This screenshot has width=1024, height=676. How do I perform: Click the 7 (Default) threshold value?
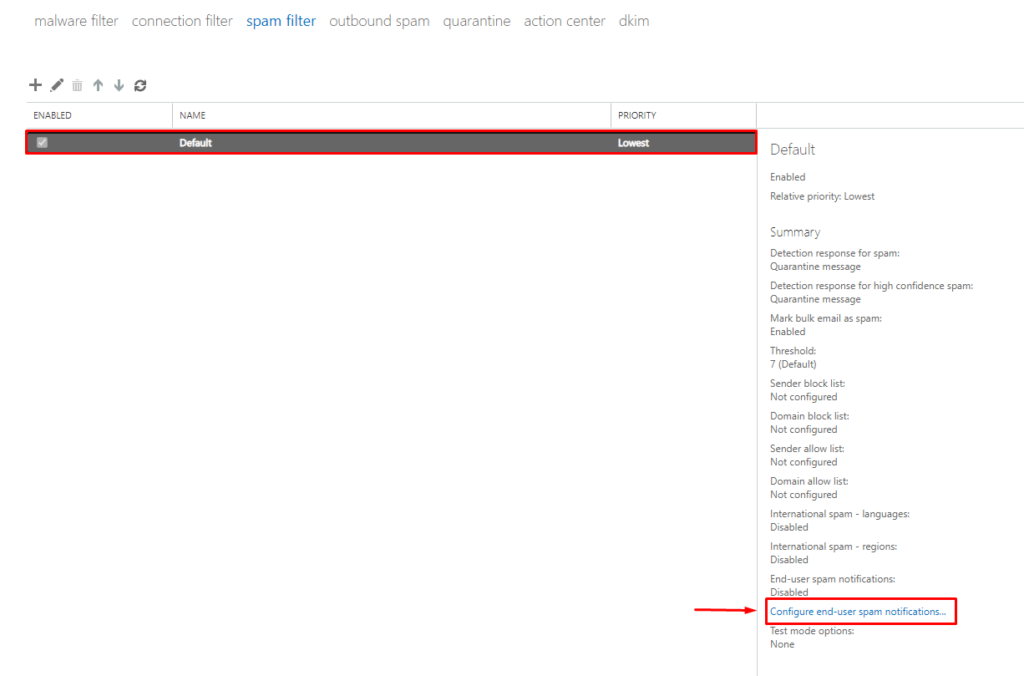pyautogui.click(x=793, y=364)
